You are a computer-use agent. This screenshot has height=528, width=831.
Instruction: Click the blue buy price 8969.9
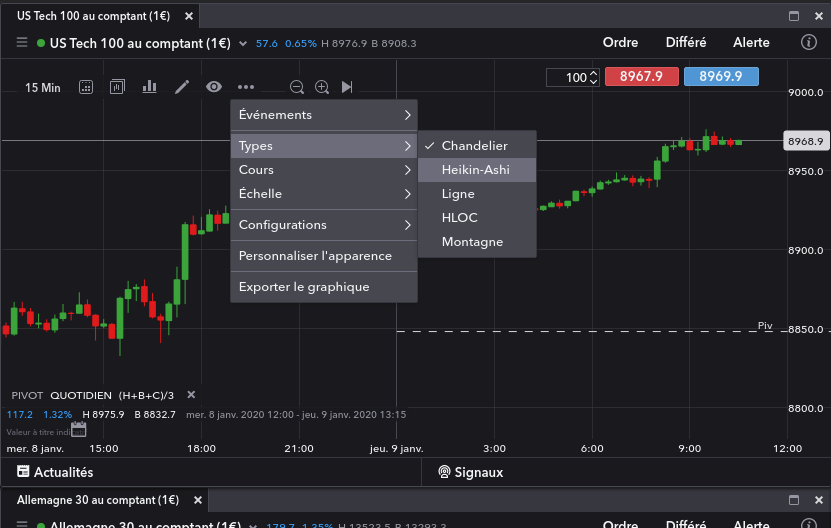(721, 77)
